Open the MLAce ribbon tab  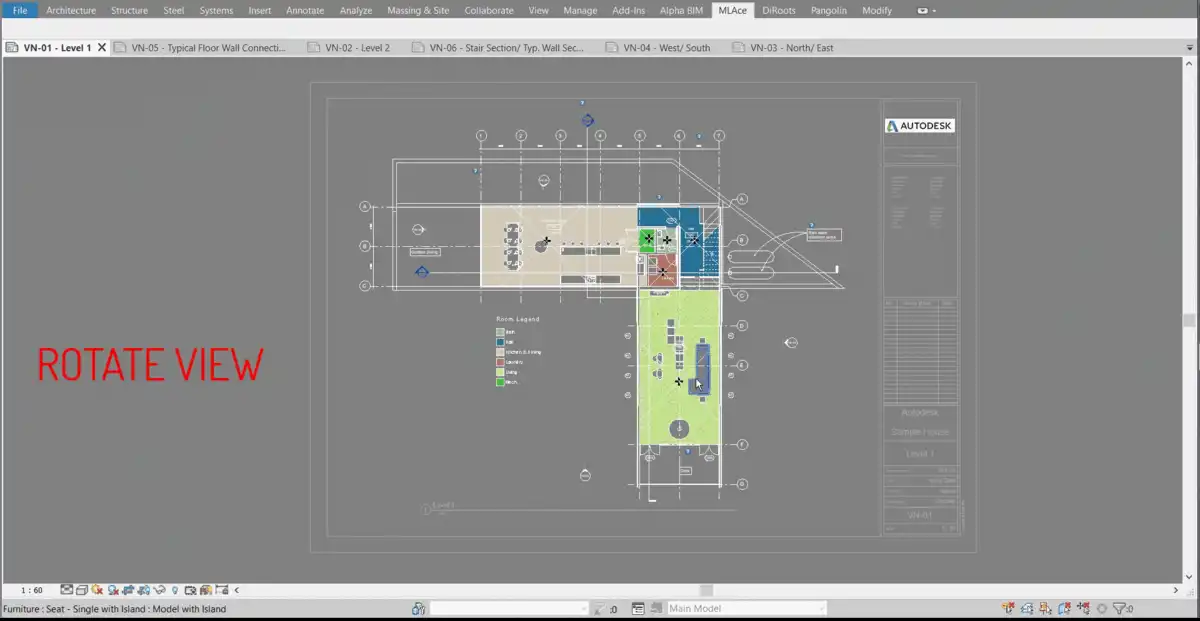(x=732, y=10)
